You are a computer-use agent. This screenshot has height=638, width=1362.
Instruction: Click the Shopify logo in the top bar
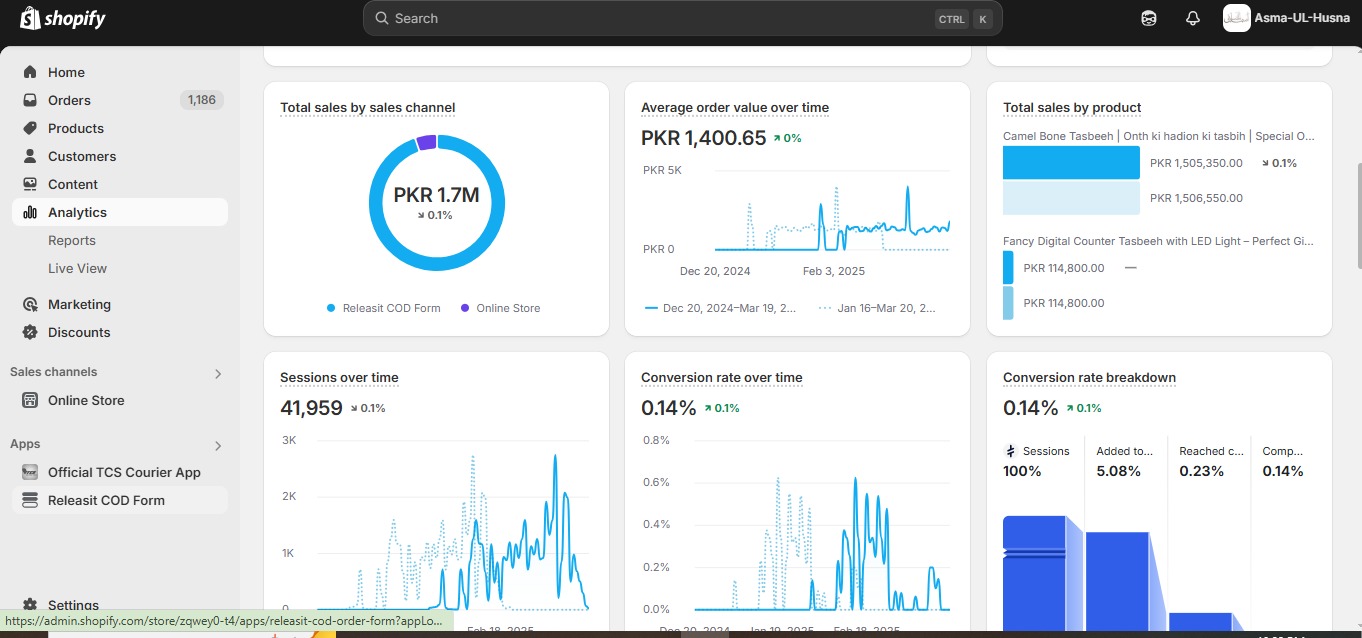[62, 18]
